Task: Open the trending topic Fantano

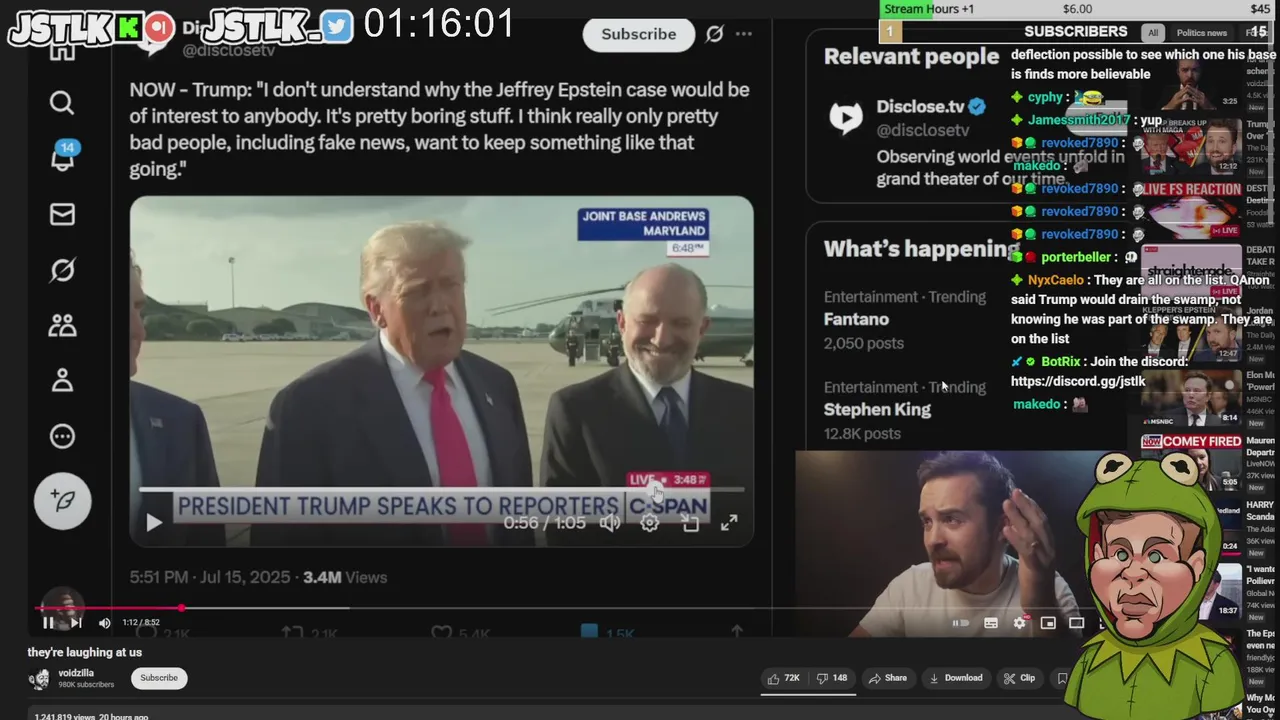Action: pyautogui.click(x=856, y=319)
